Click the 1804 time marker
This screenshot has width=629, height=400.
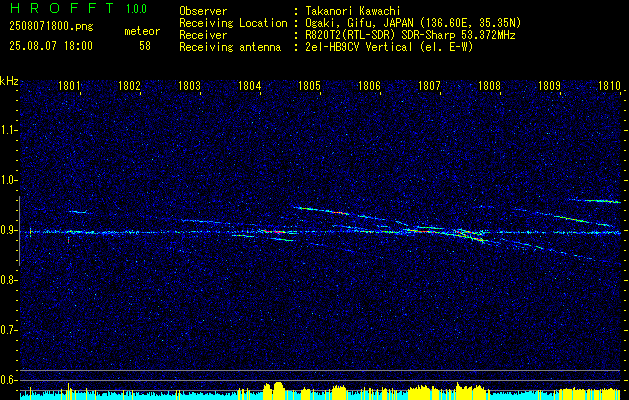pos(250,86)
